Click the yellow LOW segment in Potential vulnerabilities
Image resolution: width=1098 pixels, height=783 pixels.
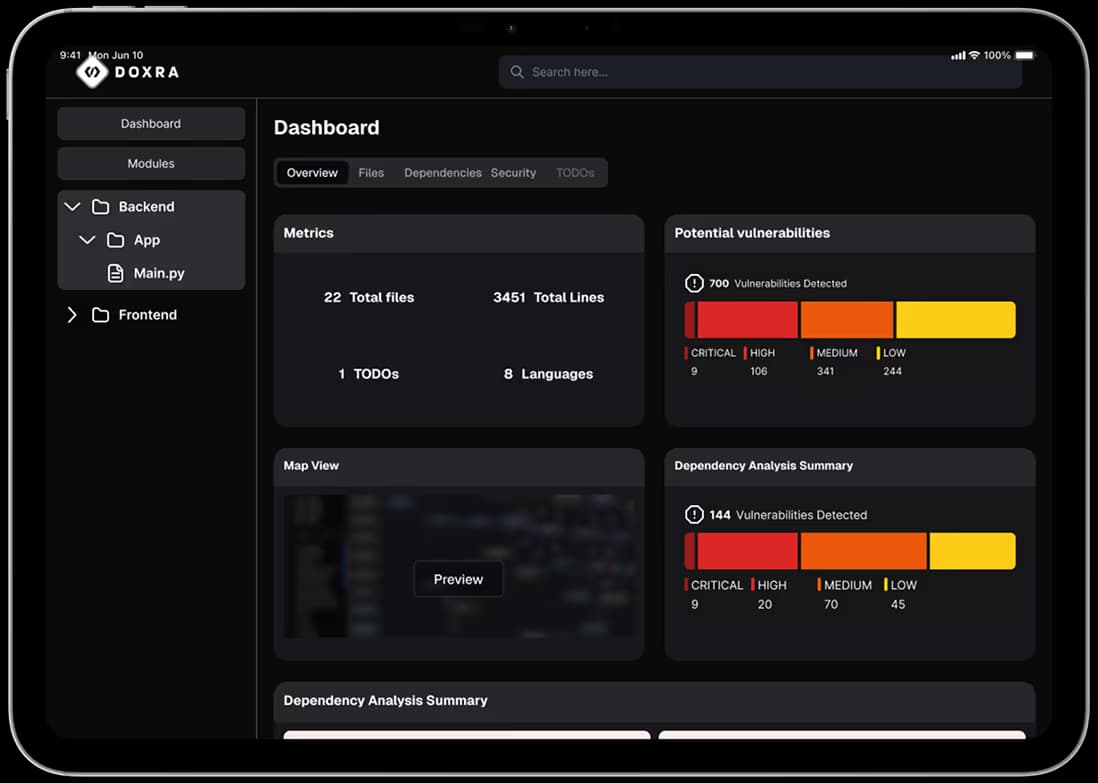tap(955, 320)
